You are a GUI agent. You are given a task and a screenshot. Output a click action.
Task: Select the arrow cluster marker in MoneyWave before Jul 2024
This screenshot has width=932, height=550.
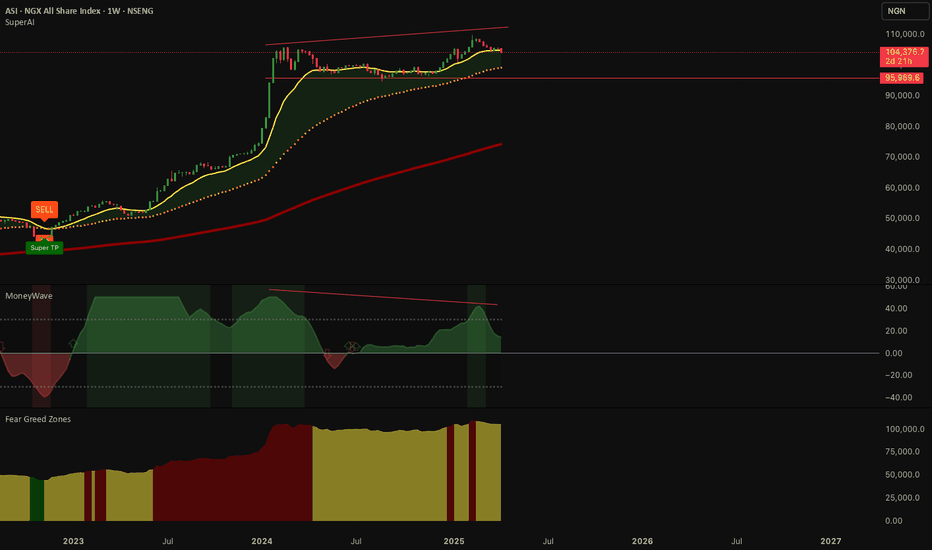(352, 346)
